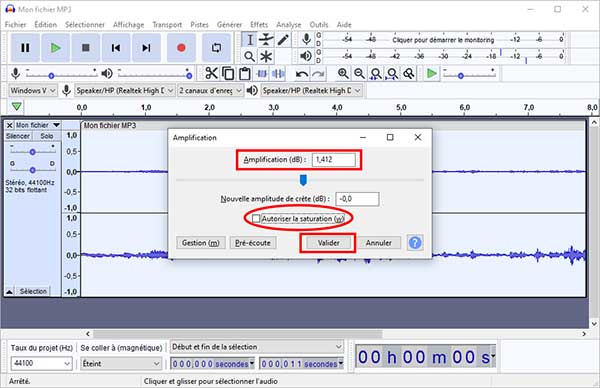This screenshot has width=600, height=388.
Task: Select the Multi-tool asterisk icon
Action: pos(266,57)
